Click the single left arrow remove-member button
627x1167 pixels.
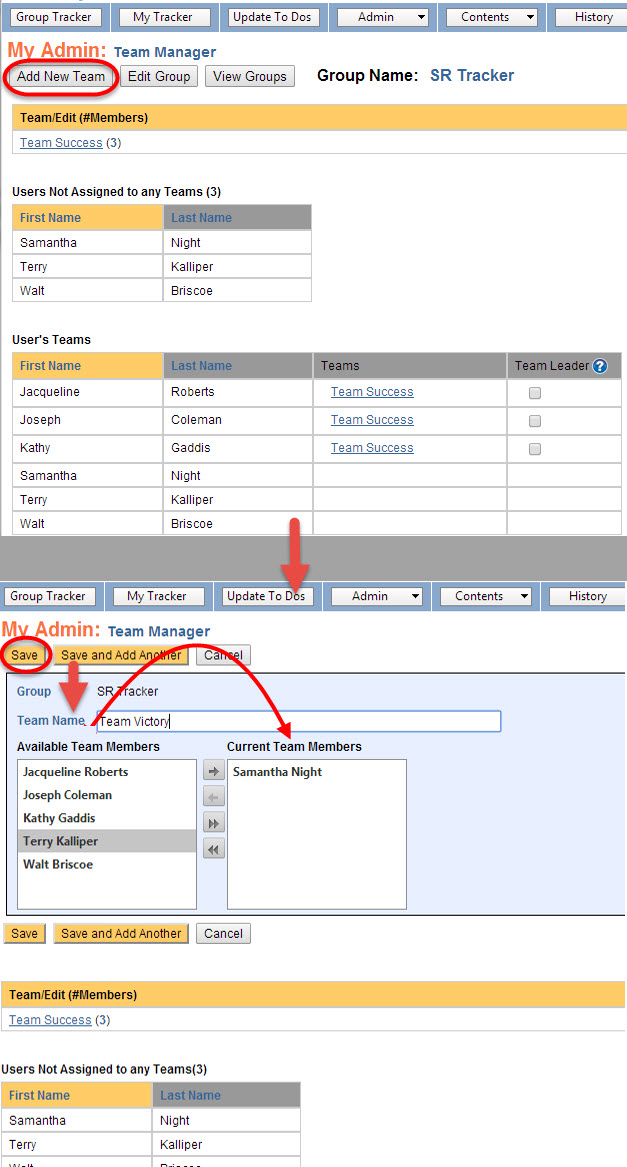tap(214, 797)
